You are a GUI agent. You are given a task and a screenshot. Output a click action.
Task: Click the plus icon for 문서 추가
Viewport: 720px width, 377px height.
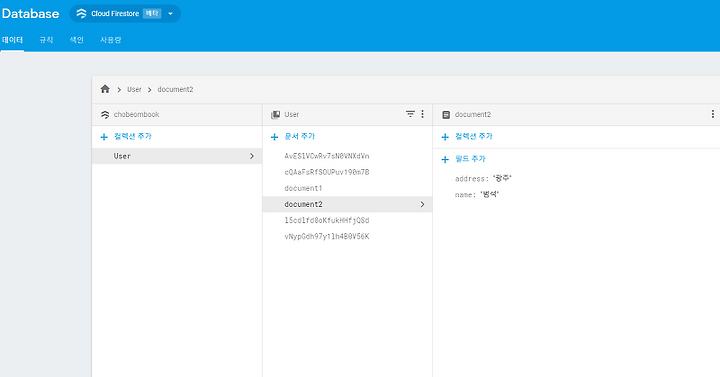(275, 137)
